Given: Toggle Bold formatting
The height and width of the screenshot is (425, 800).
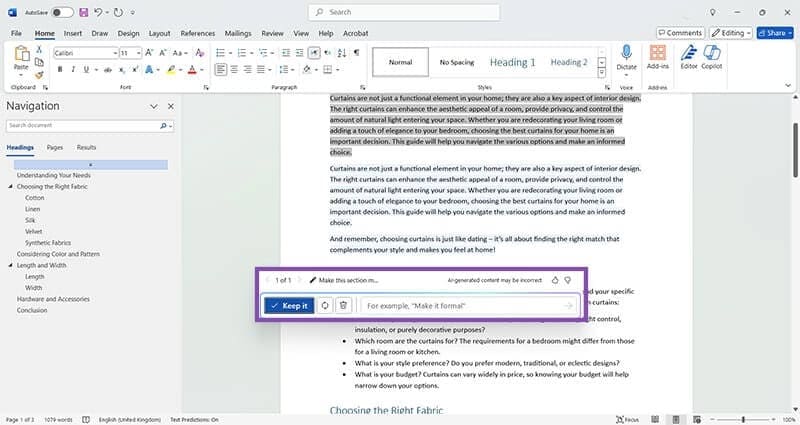Looking at the screenshot, I should (x=60, y=70).
